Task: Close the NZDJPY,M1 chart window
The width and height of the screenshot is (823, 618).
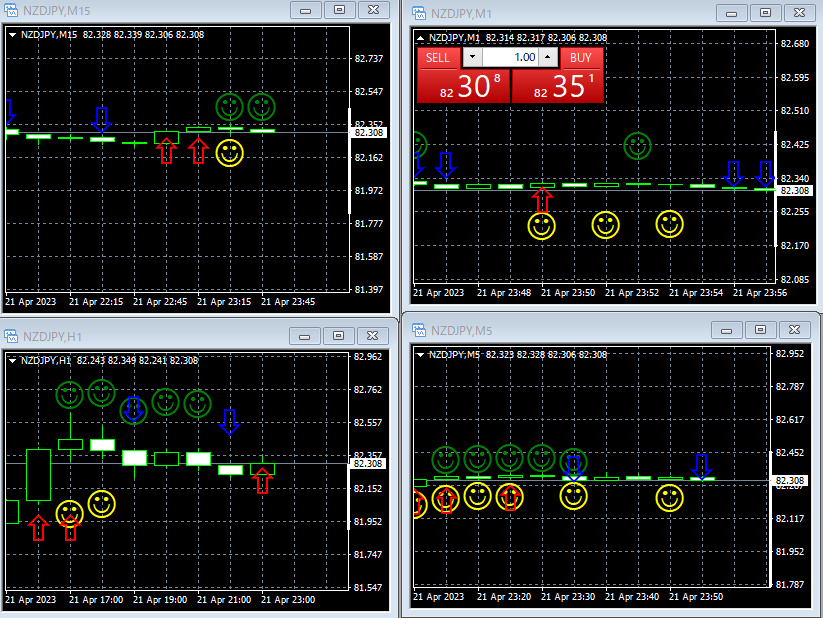Action: [x=799, y=13]
